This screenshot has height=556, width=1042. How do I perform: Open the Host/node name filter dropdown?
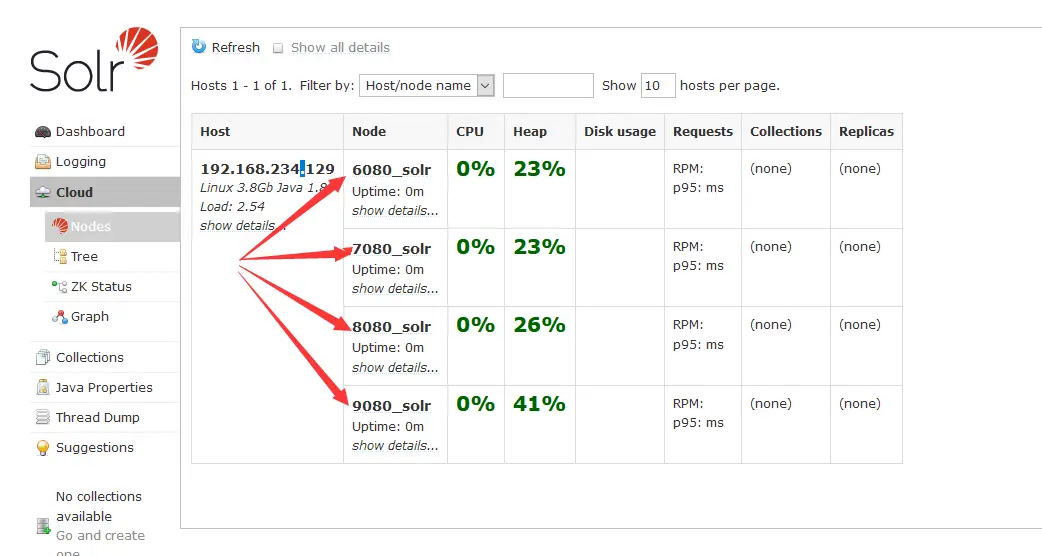(x=427, y=85)
